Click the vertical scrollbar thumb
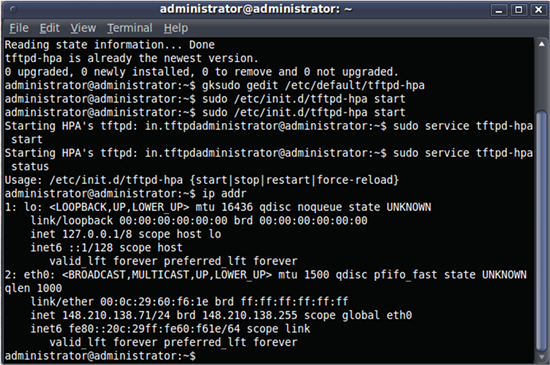550x365 pixels. point(542,231)
